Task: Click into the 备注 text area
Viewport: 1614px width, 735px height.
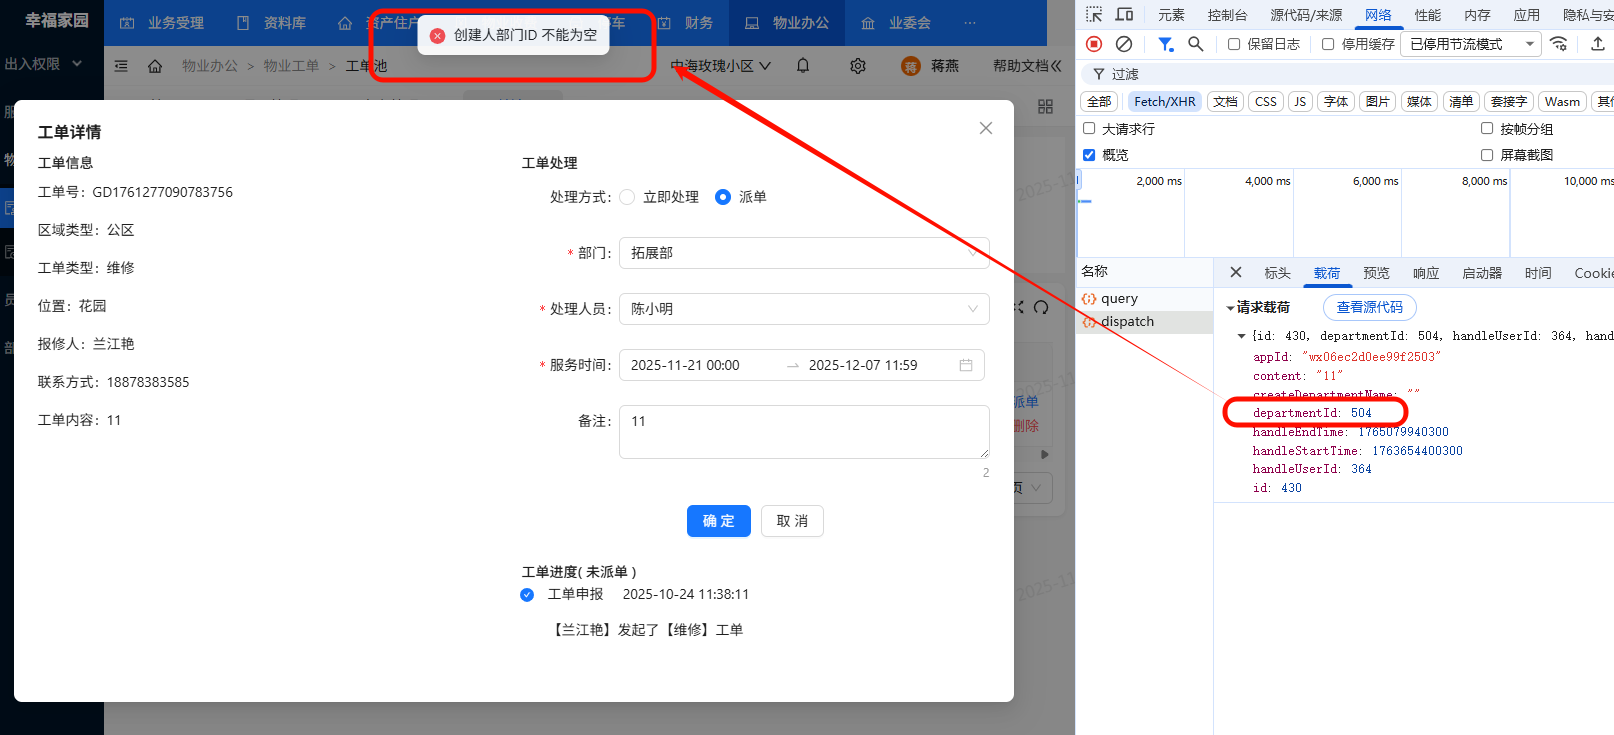Action: pos(803,432)
